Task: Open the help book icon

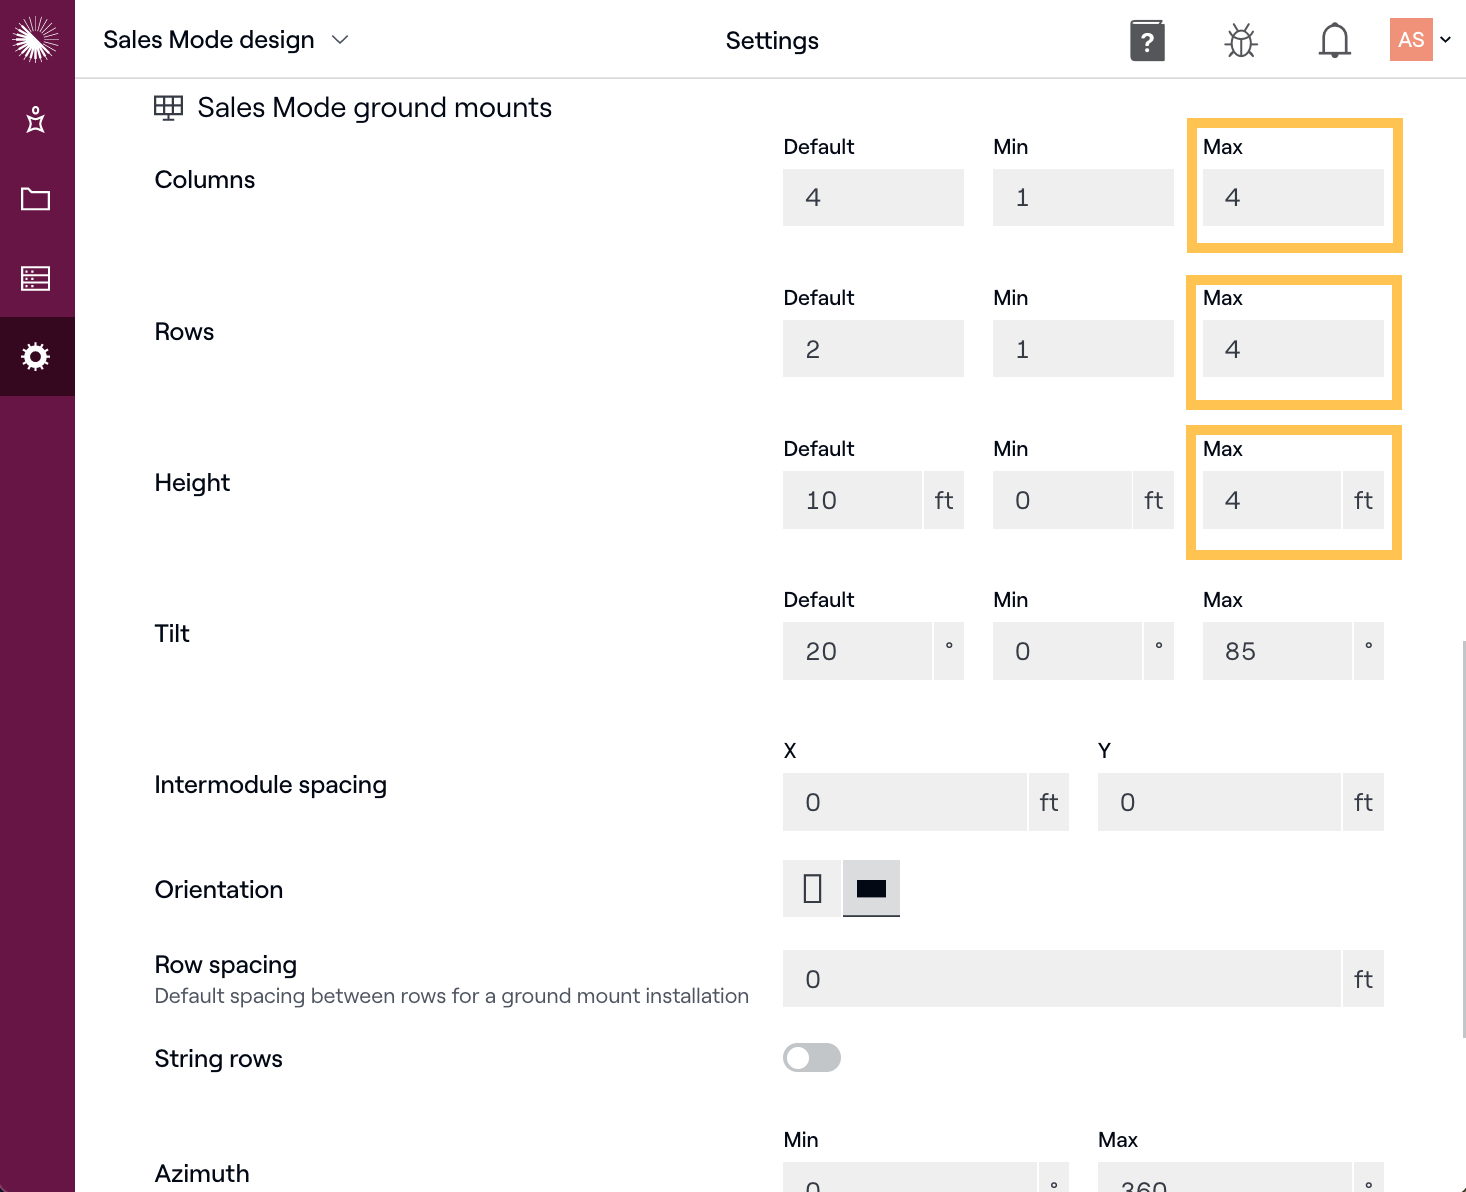Action: [x=1147, y=41]
